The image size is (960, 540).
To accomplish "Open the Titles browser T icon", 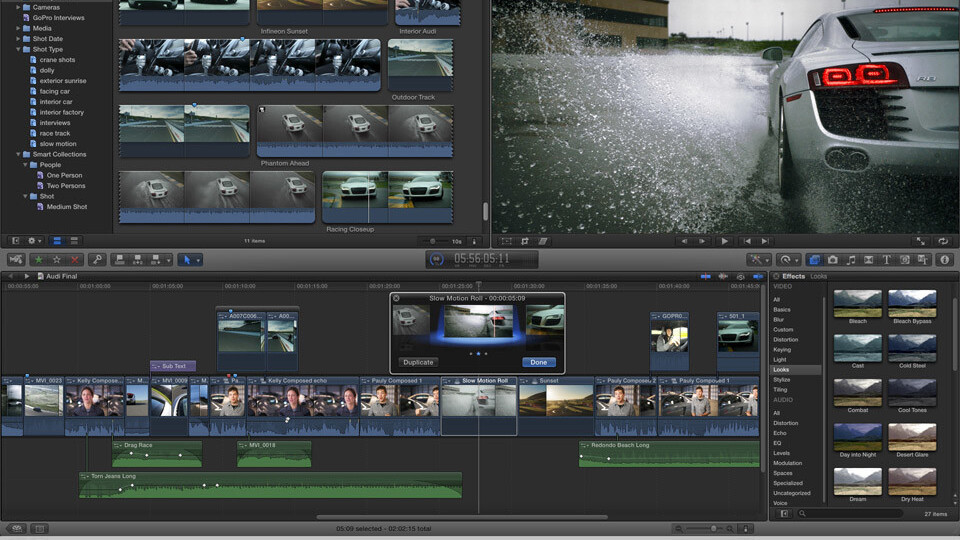I will (x=886, y=260).
